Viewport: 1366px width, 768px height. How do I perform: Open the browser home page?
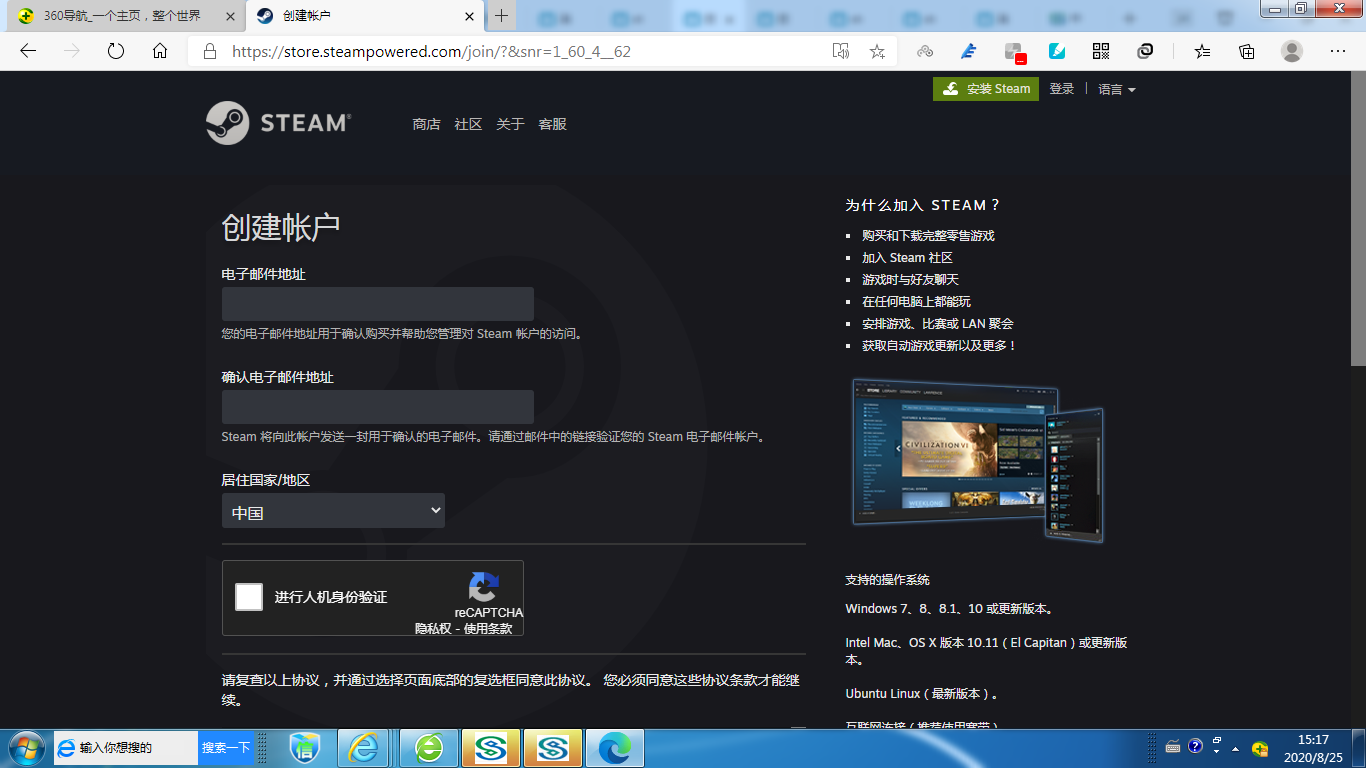click(x=160, y=51)
